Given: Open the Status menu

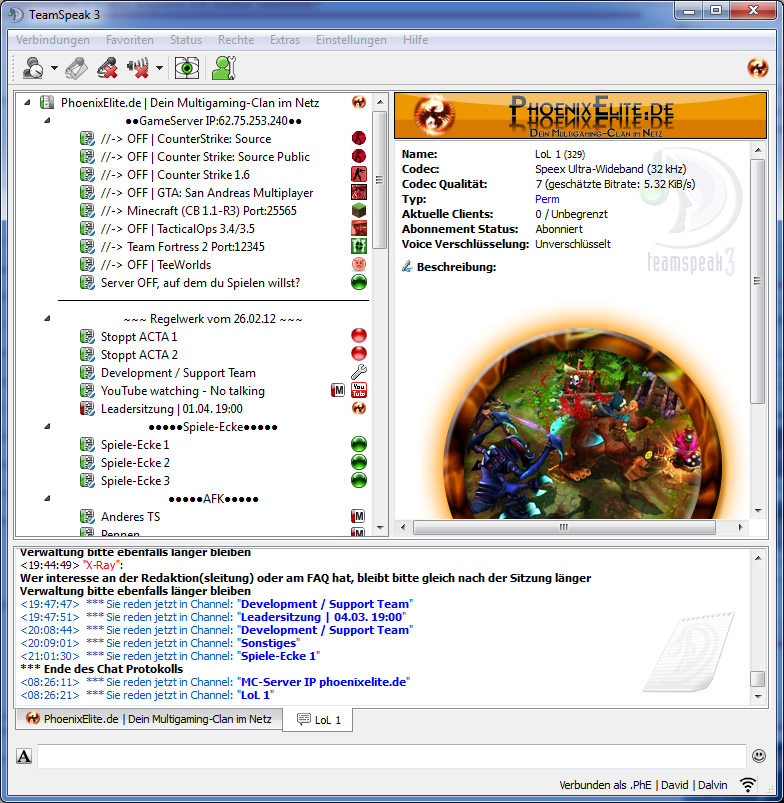Looking at the screenshot, I should tap(185, 40).
